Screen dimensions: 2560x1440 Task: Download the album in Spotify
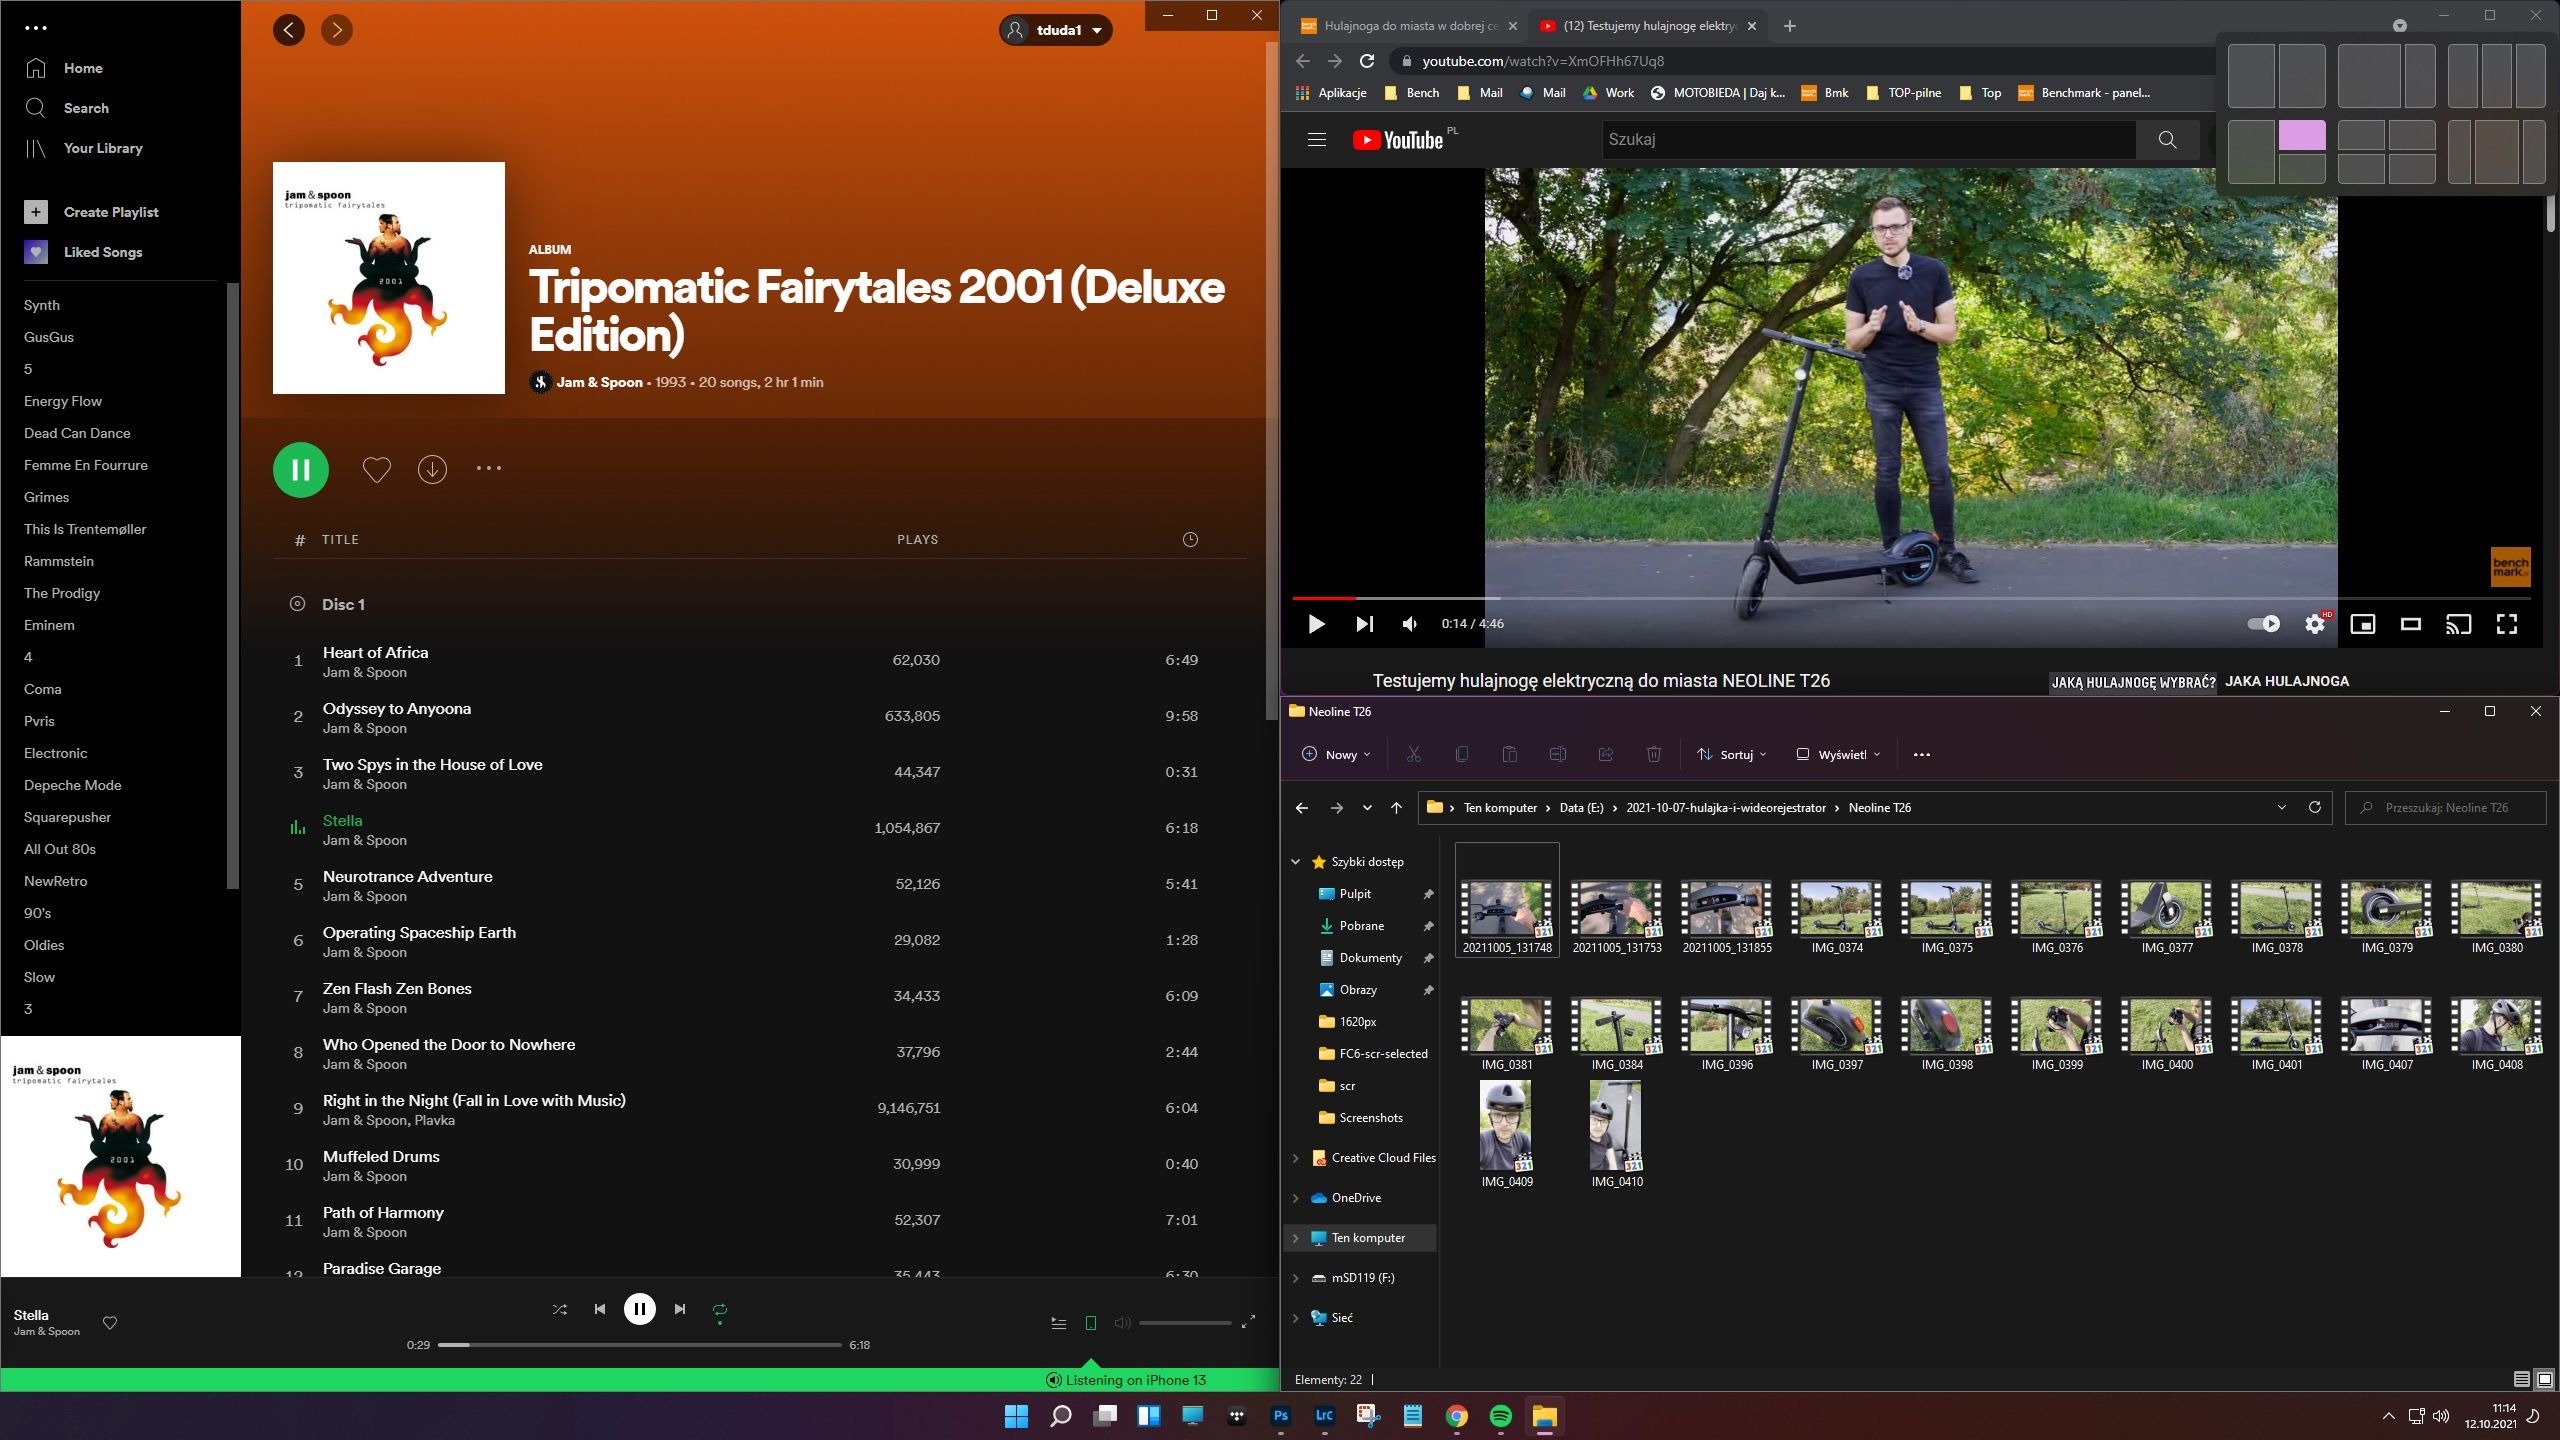(432, 469)
